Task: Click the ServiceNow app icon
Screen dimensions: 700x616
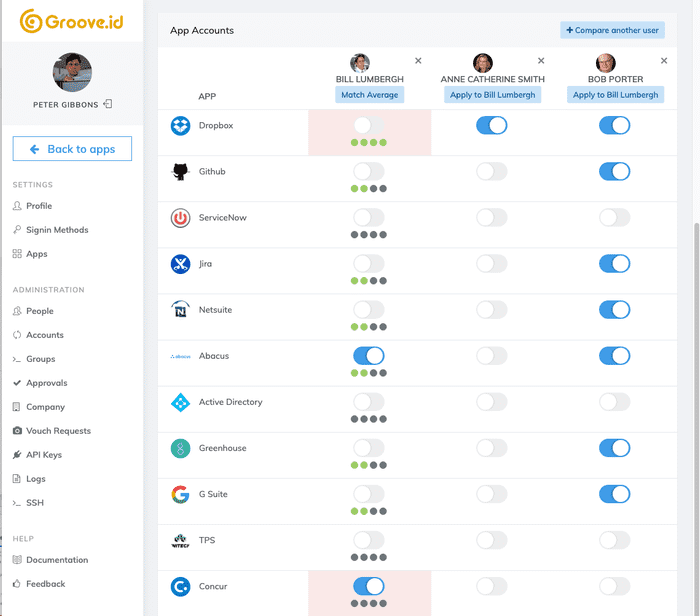Action: coord(180,218)
